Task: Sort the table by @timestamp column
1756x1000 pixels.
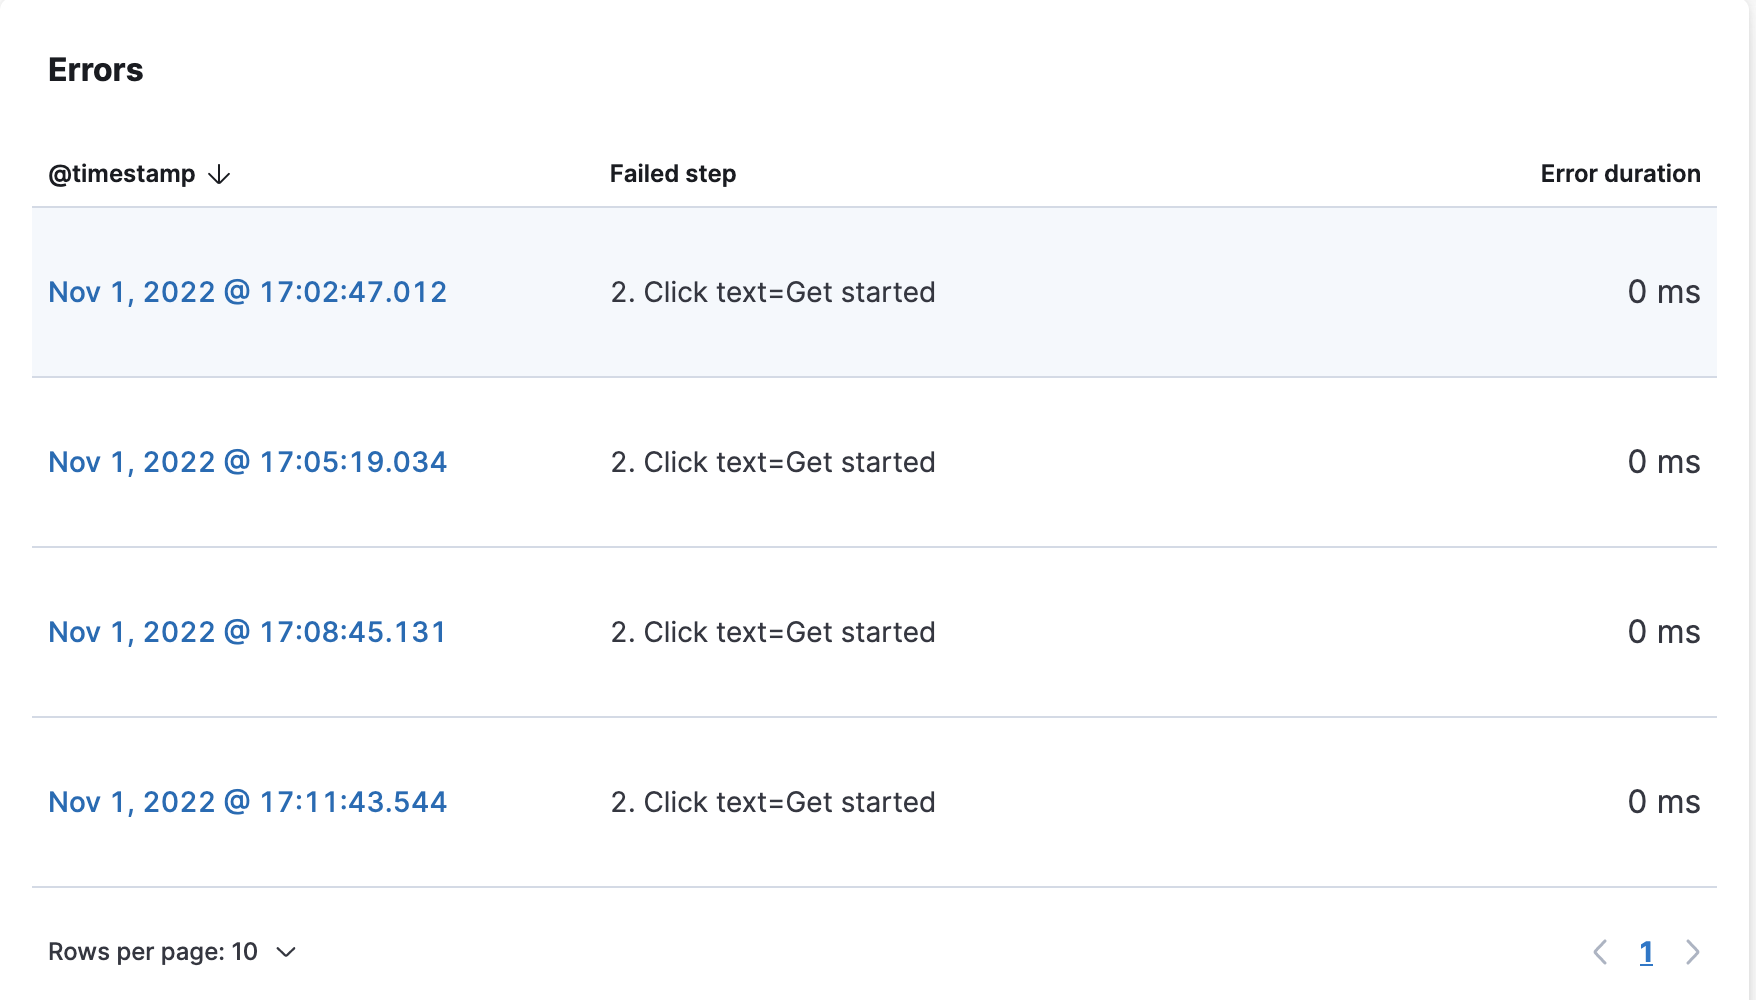Action: pyautogui.click(x=123, y=173)
